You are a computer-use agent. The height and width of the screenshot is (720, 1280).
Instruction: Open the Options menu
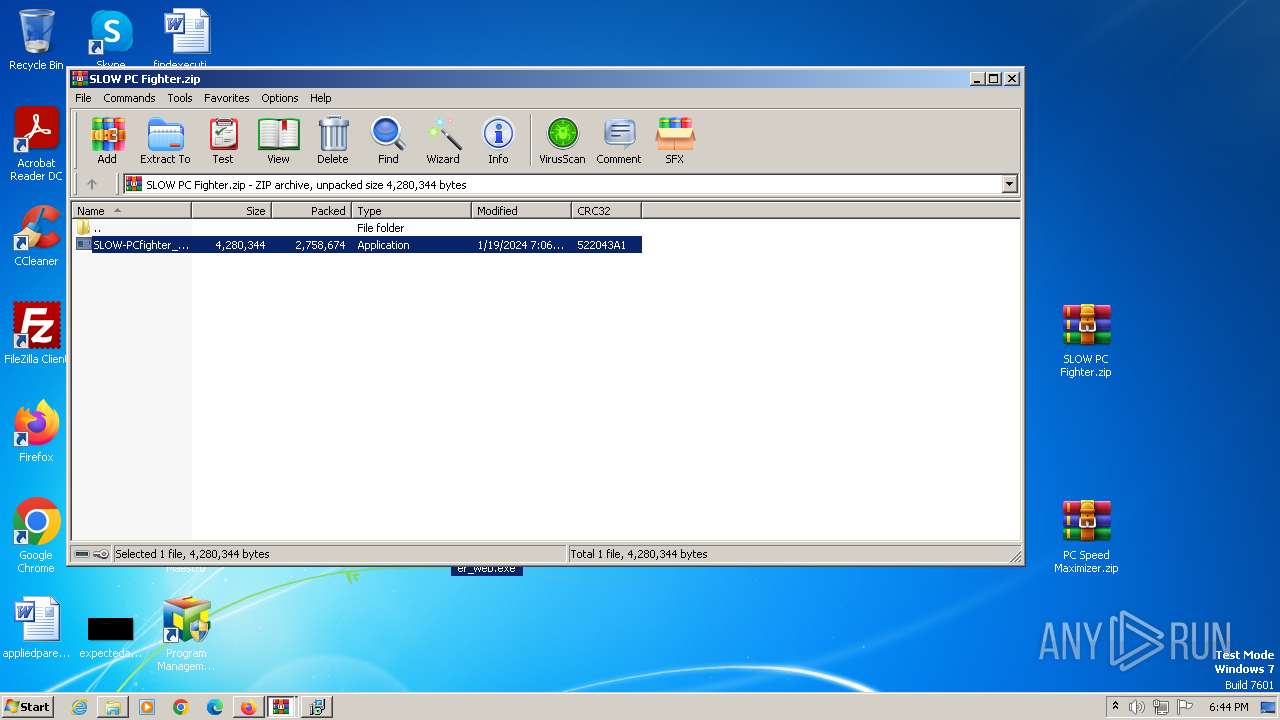point(280,98)
